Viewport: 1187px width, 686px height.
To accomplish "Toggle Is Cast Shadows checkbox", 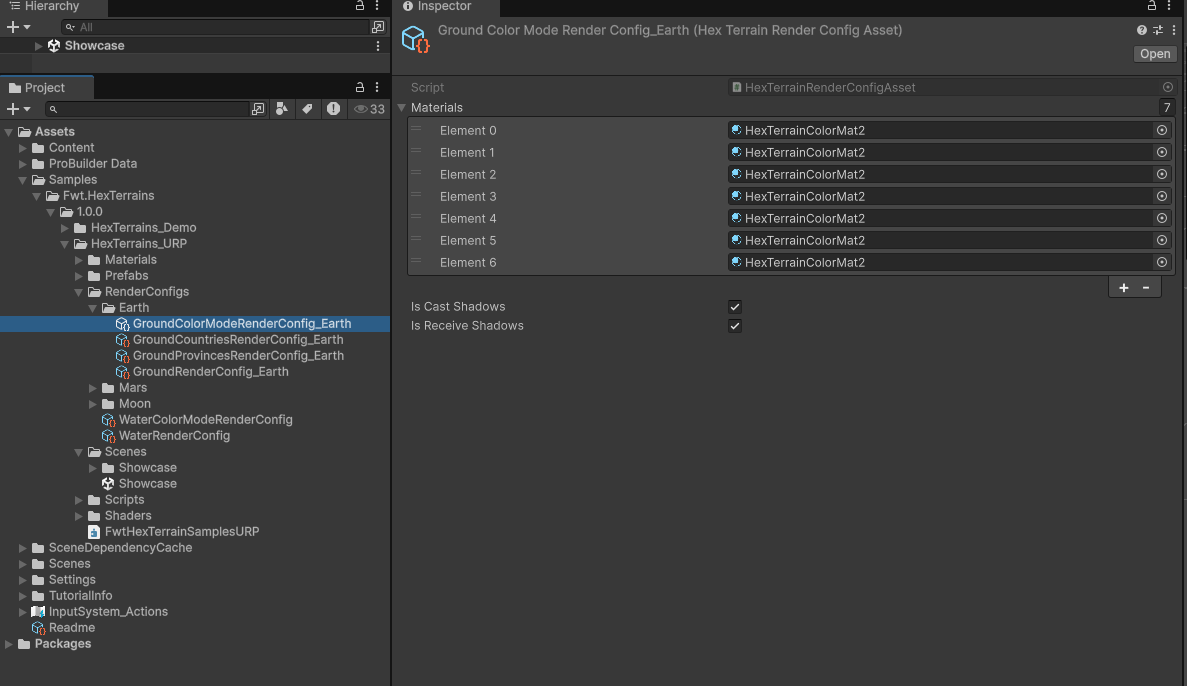I will (x=734, y=307).
